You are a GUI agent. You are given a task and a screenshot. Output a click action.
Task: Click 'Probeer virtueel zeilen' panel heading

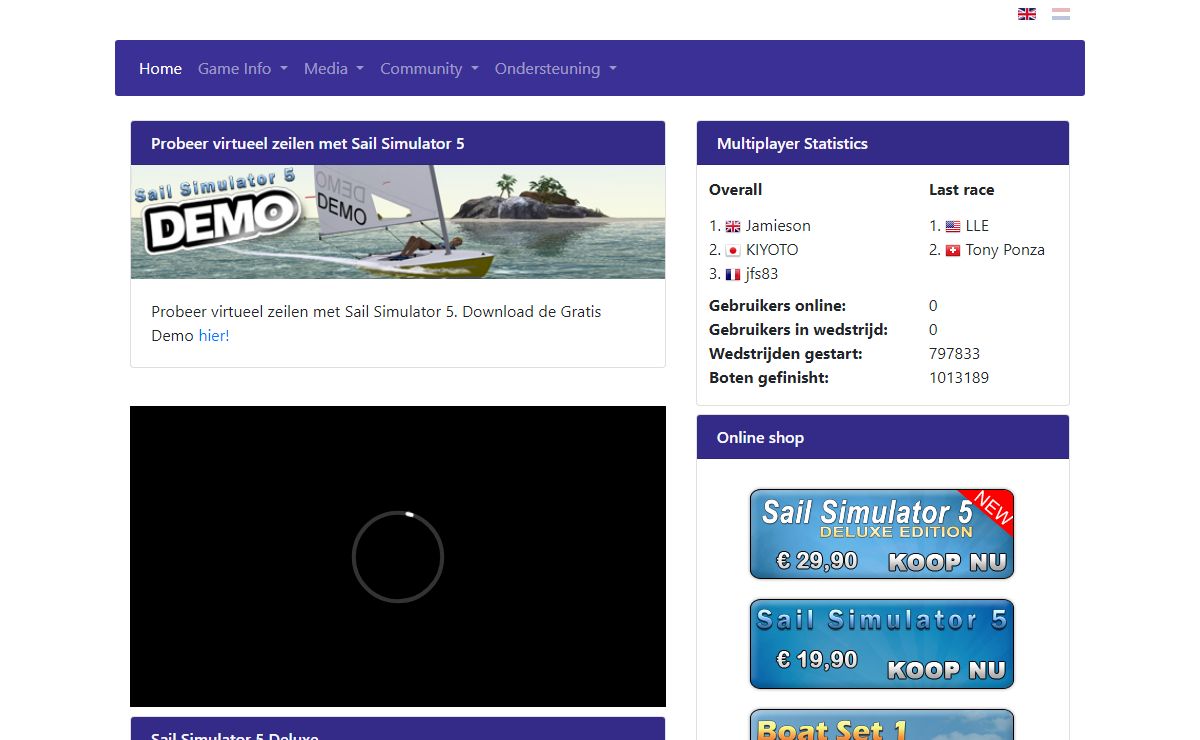click(x=398, y=143)
